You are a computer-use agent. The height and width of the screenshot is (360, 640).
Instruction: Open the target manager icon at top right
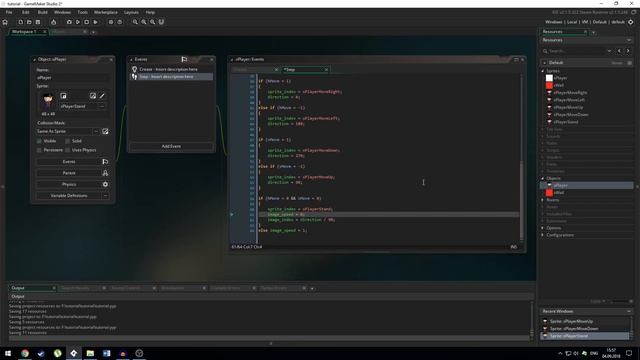[x=631, y=22]
